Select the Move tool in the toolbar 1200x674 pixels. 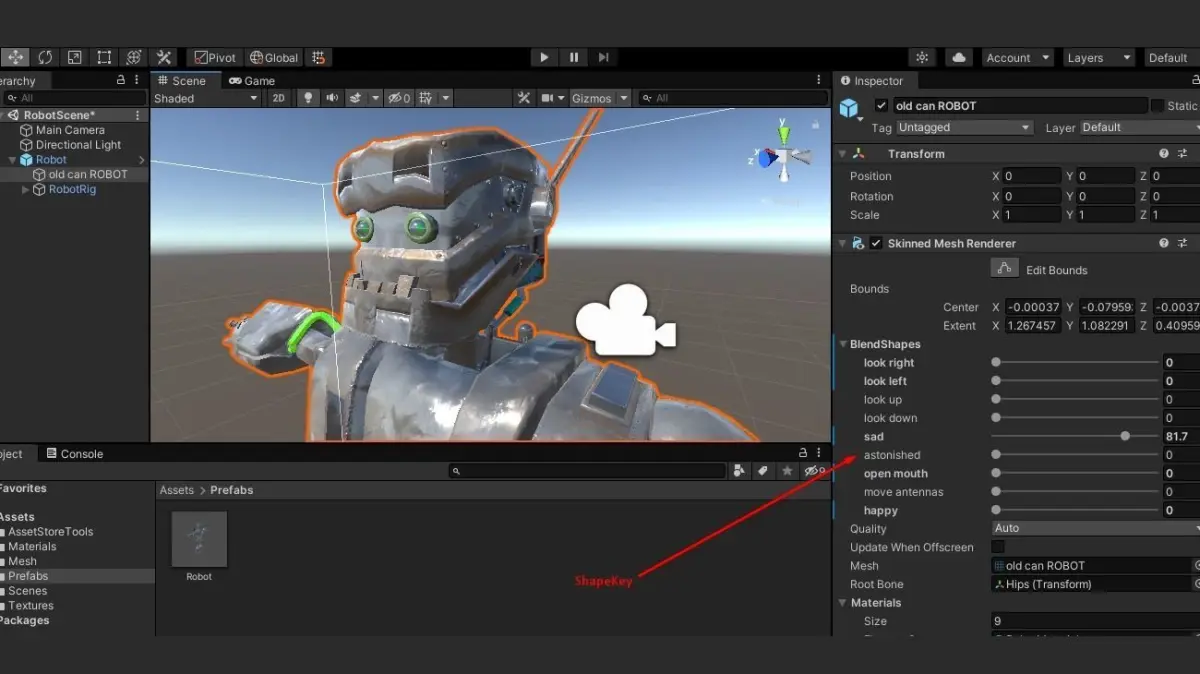point(17,58)
